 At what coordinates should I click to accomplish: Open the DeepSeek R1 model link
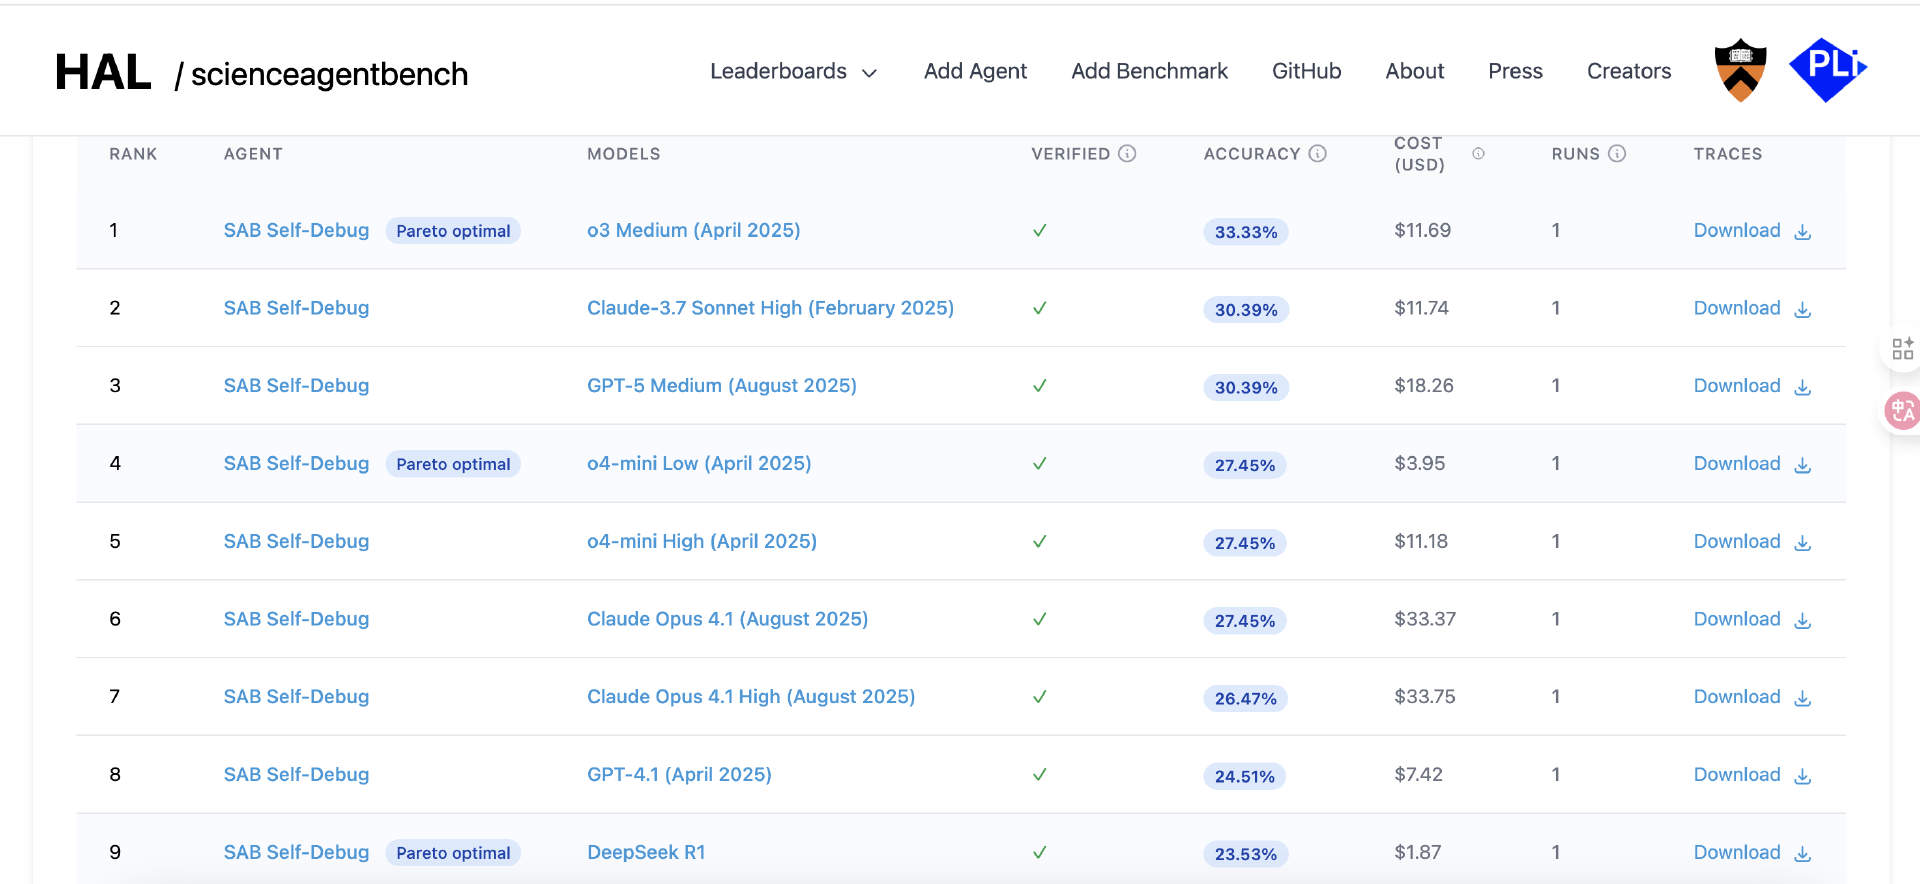646,852
